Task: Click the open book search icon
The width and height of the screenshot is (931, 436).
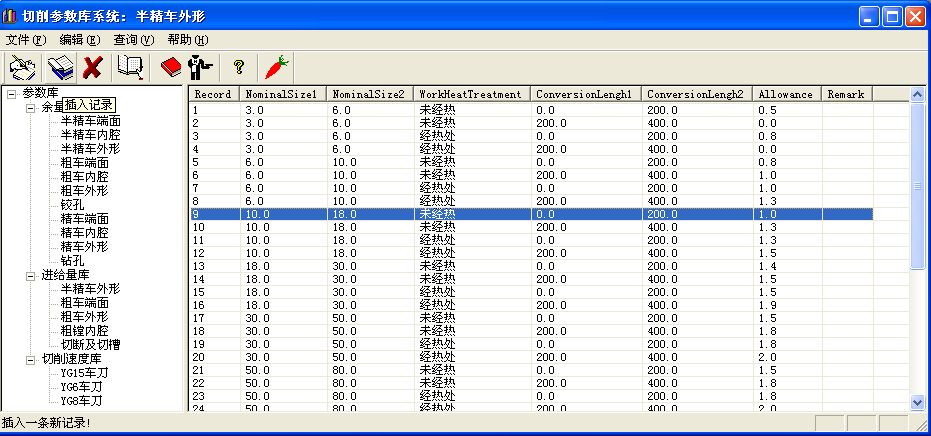Action: pos(130,67)
